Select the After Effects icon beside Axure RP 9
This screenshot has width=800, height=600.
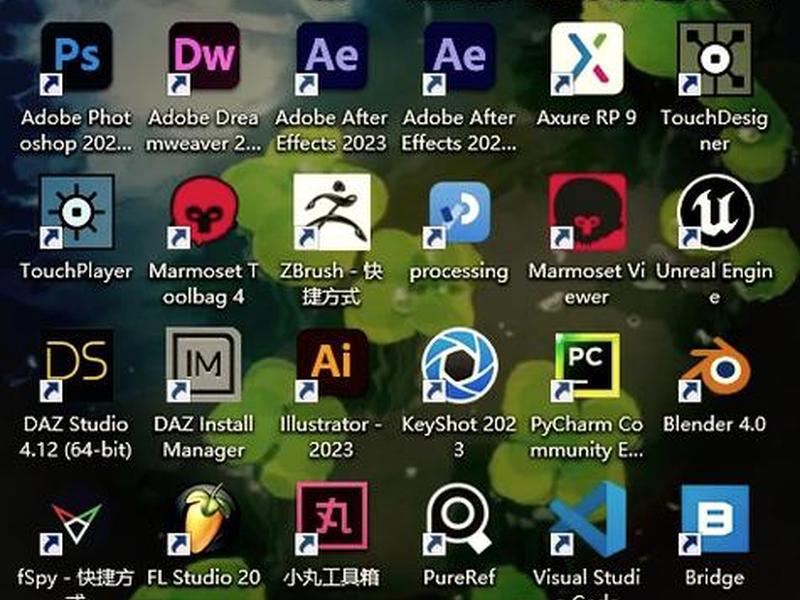coord(459,58)
